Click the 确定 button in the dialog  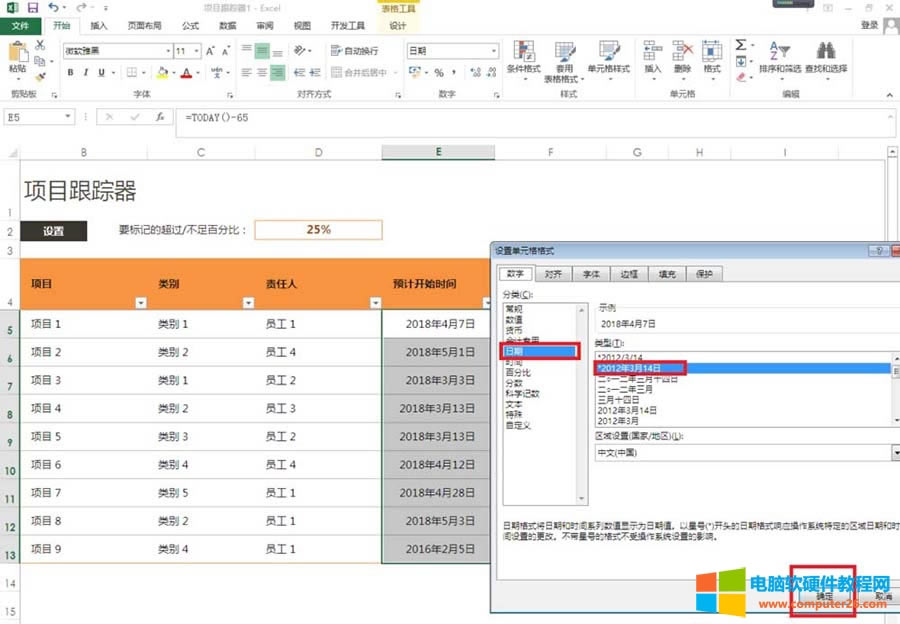823,596
